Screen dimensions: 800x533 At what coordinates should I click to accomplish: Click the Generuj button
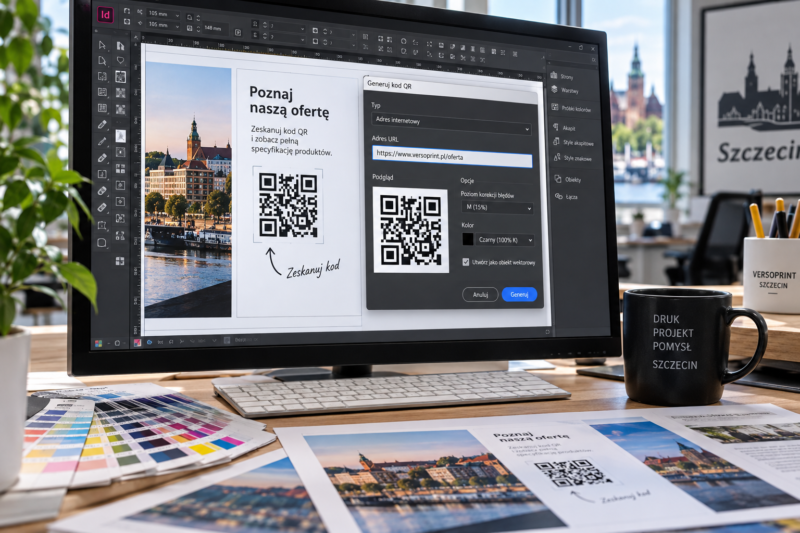pos(519,294)
